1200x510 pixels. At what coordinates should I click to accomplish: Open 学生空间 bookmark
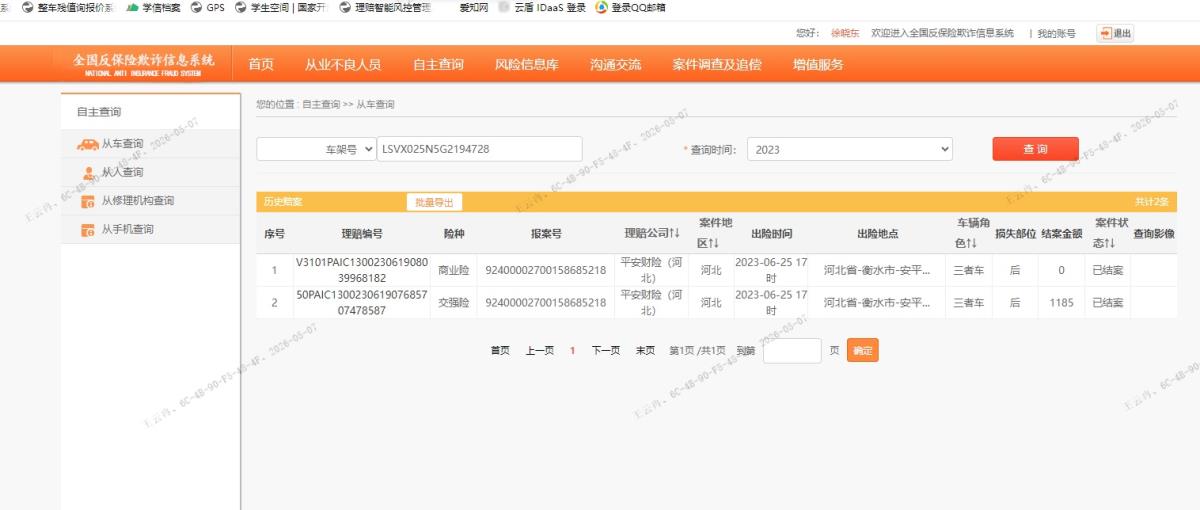280,7
